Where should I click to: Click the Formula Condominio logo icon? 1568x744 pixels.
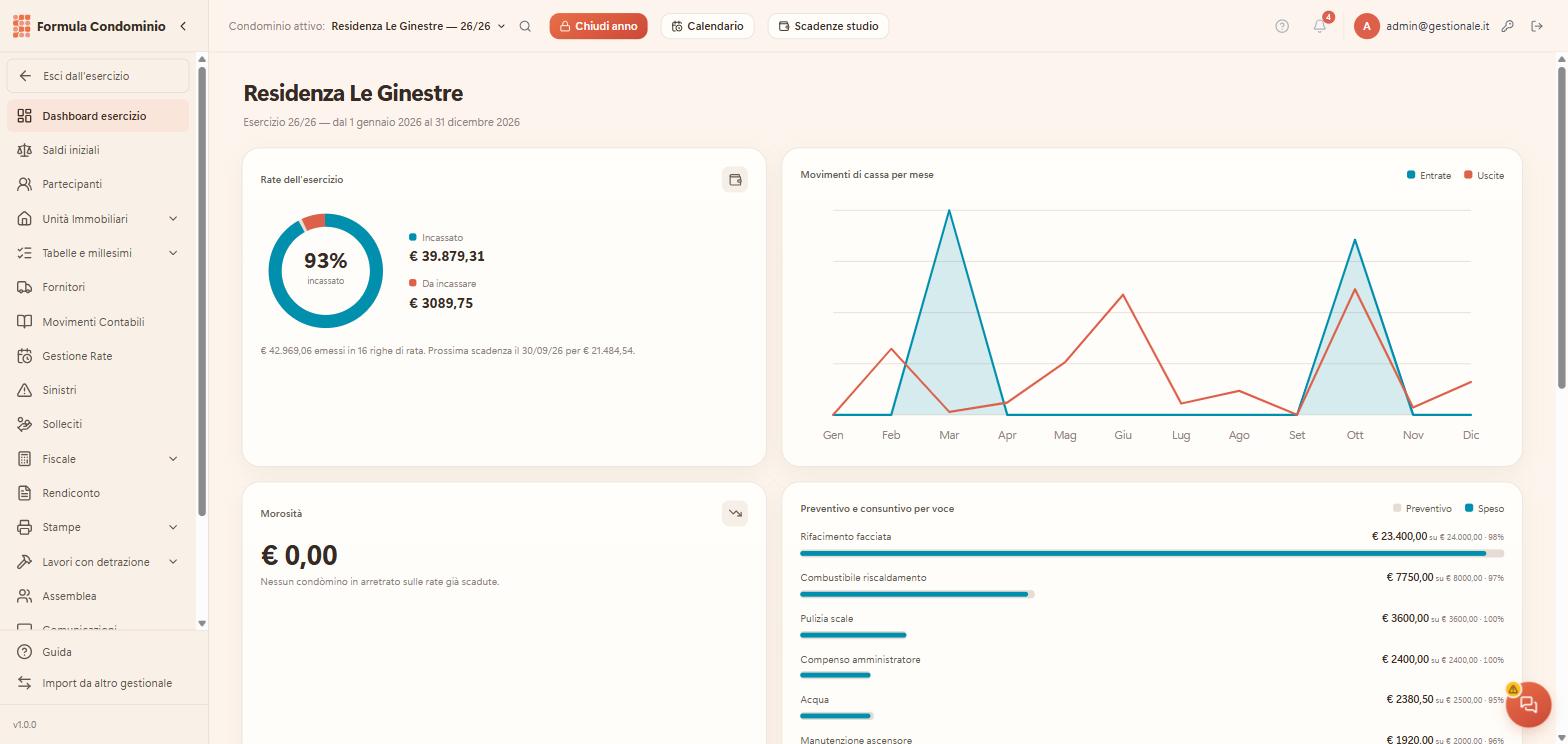pos(22,26)
